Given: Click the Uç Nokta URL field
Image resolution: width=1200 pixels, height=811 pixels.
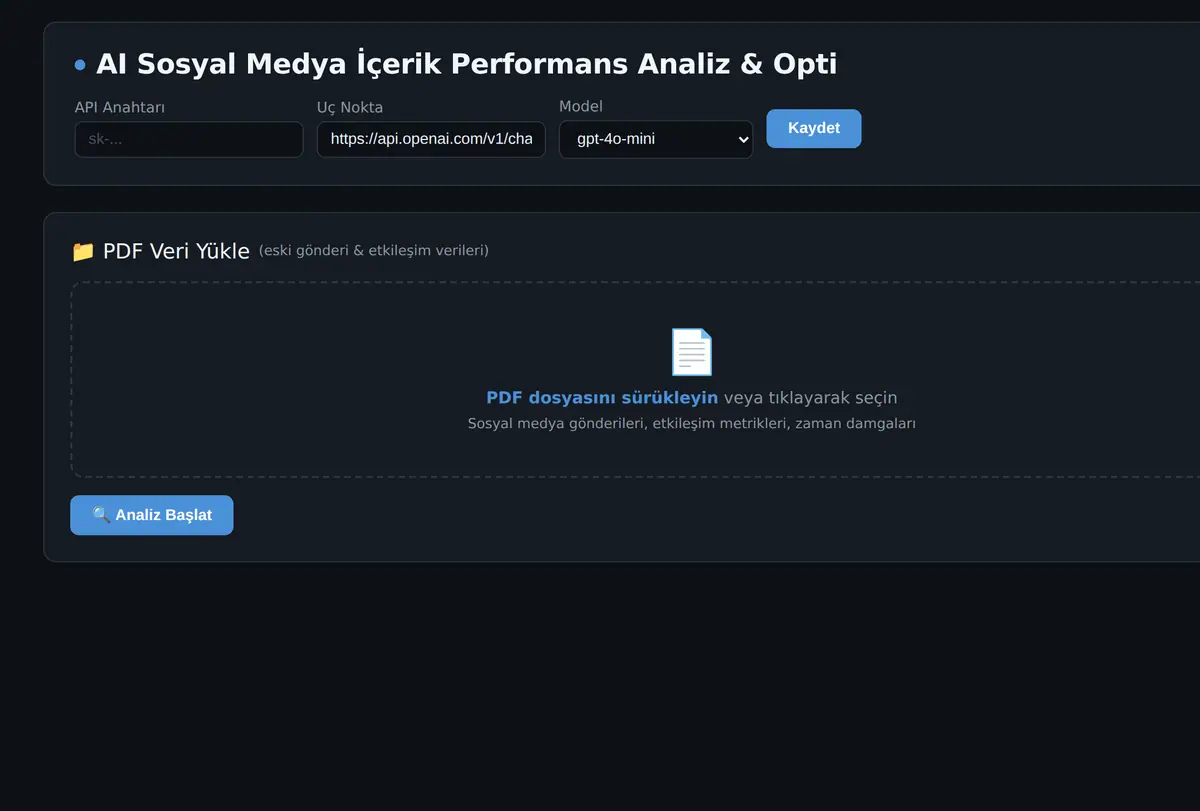Looking at the screenshot, I should coord(431,140).
